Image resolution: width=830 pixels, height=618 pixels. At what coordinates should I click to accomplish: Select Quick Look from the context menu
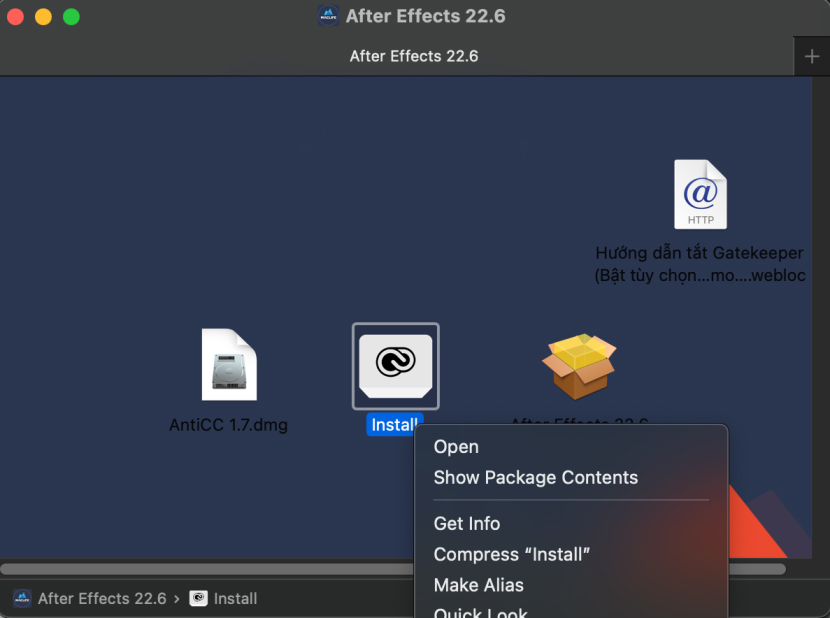pyautogui.click(x=480, y=611)
